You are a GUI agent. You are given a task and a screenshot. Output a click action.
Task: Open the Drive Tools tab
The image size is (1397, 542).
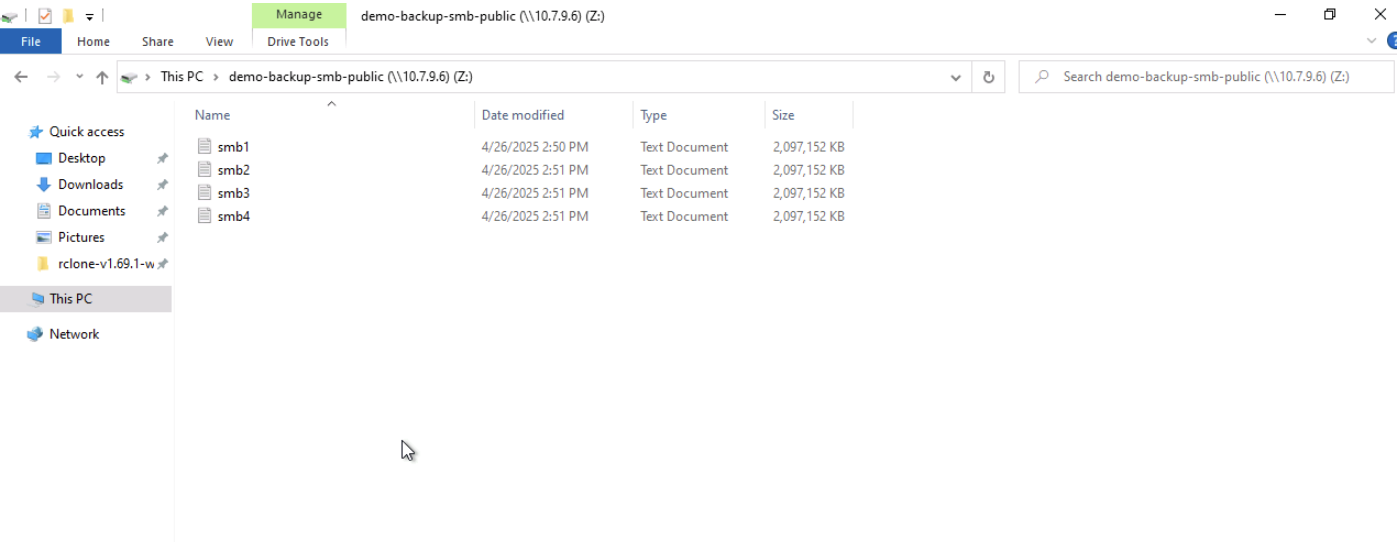pos(298,41)
